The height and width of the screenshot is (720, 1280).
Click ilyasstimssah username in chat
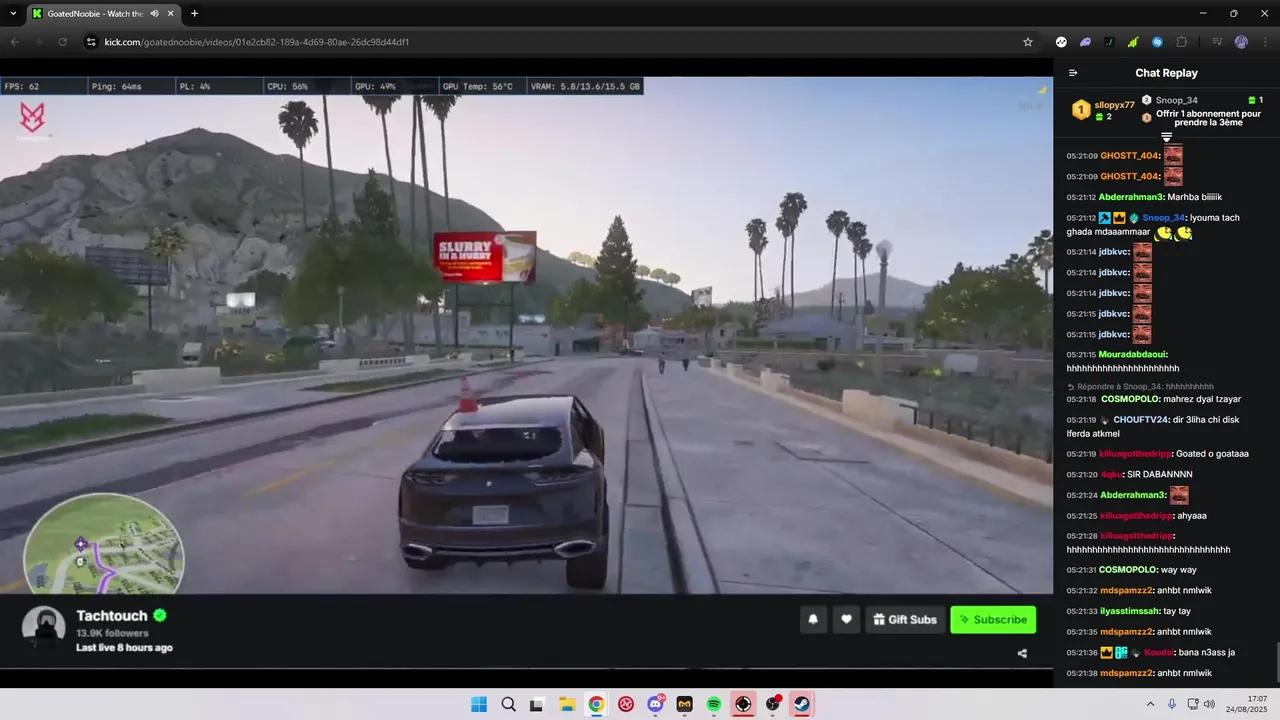(x=1130, y=611)
